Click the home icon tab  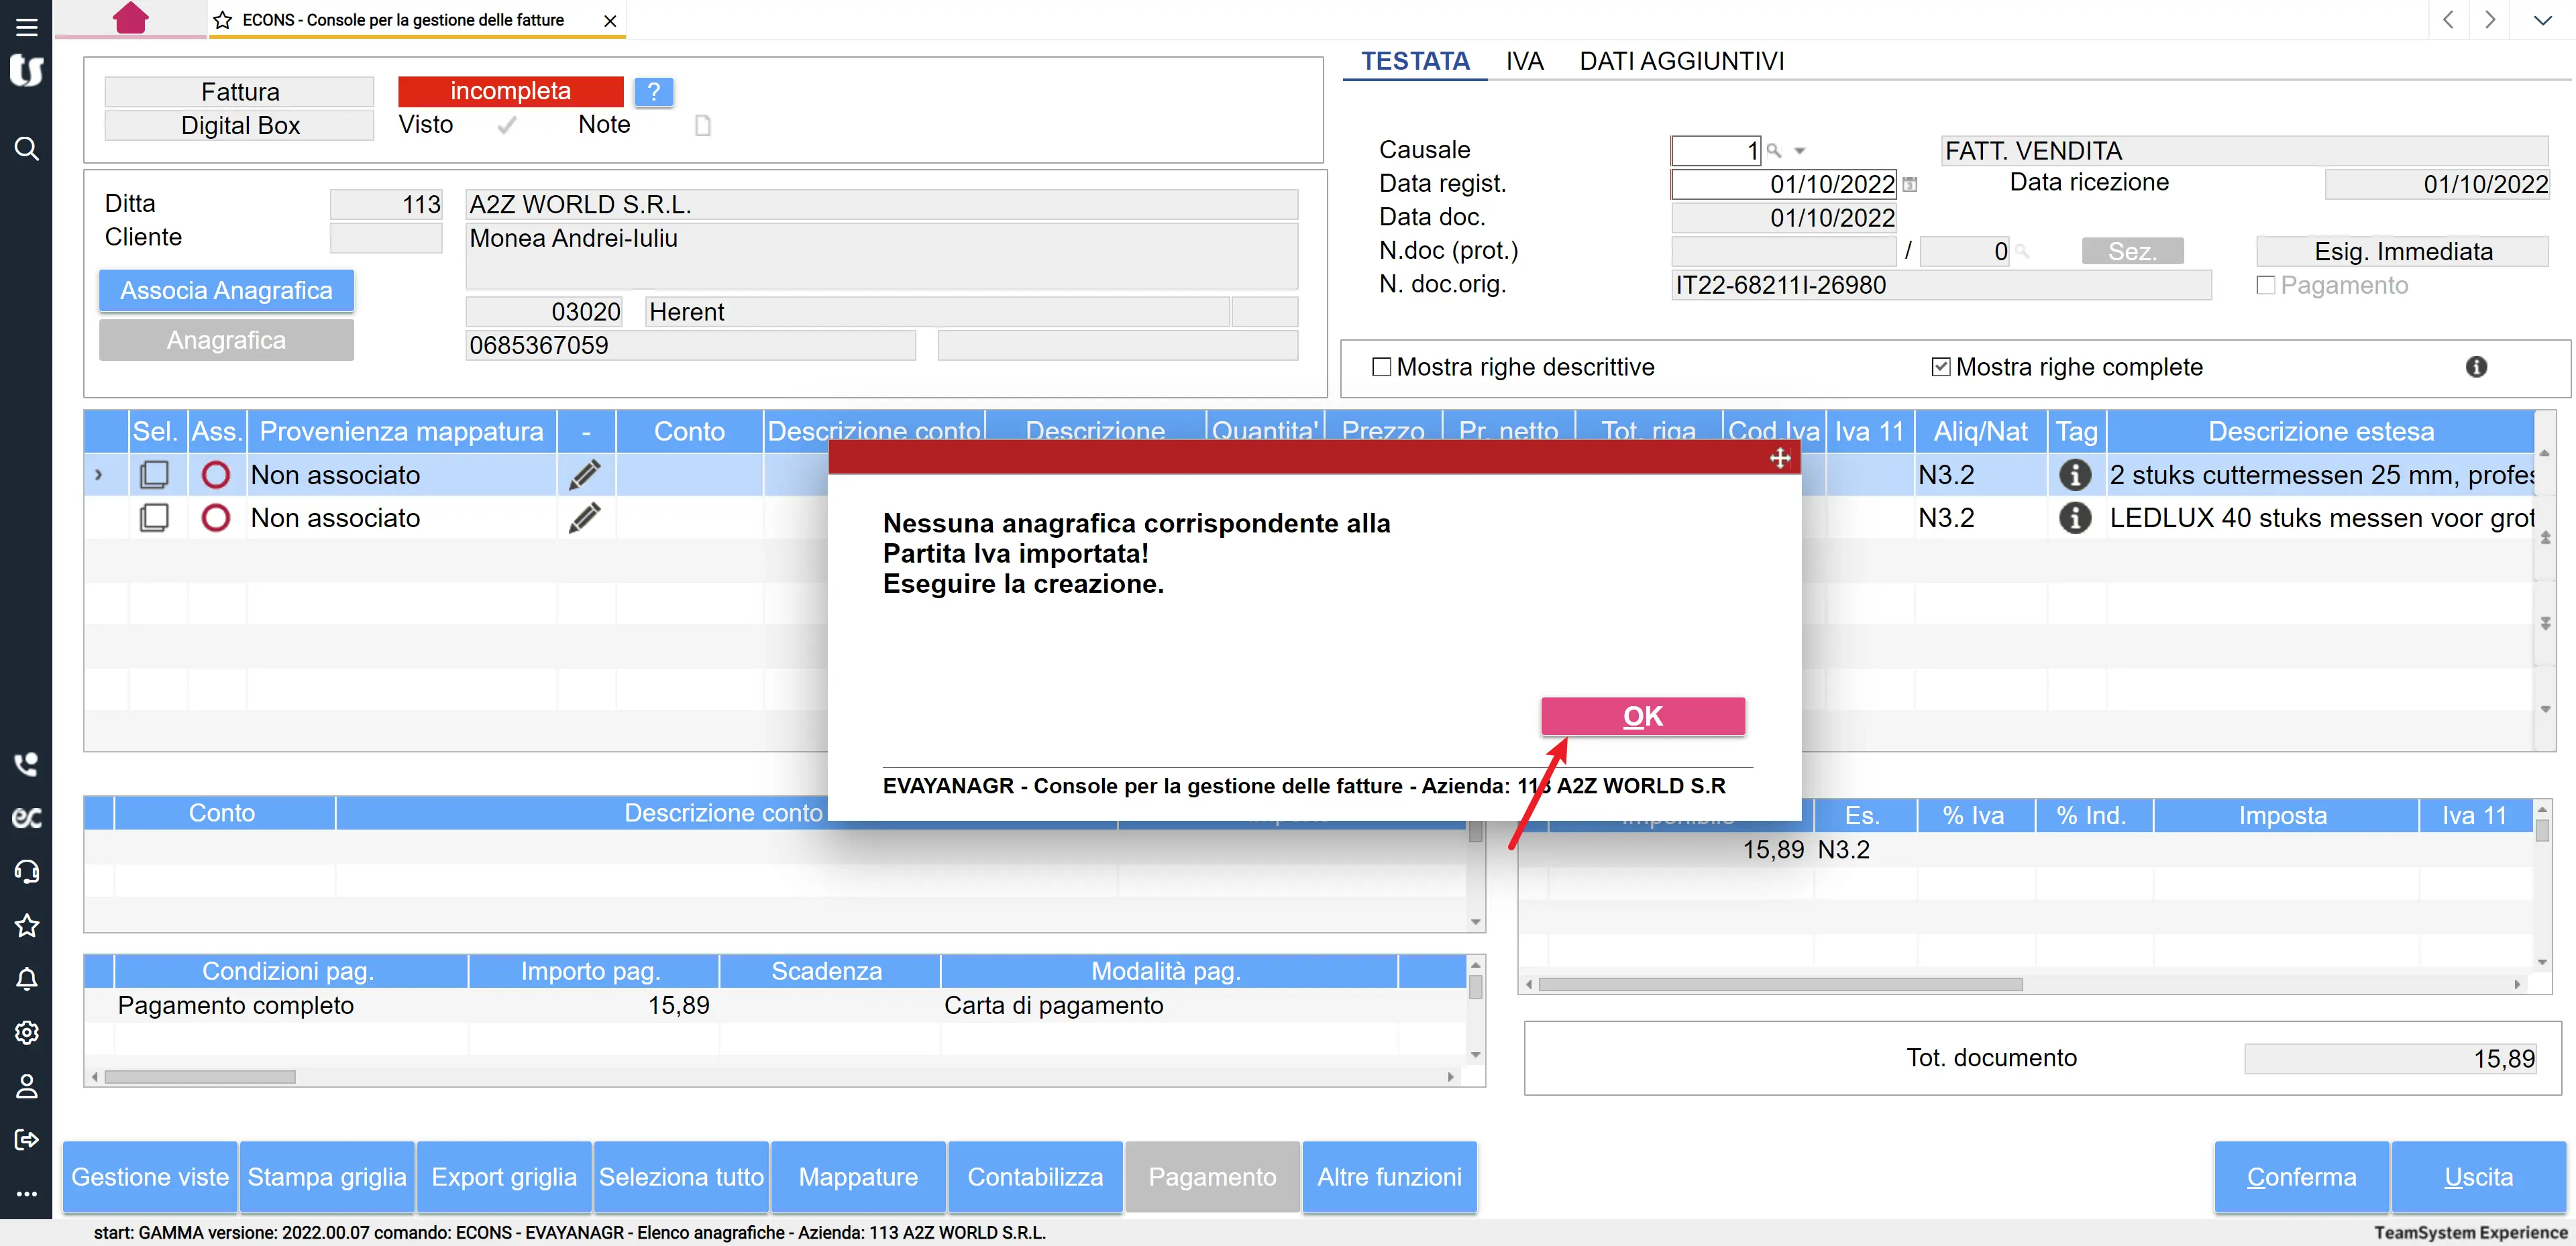coord(131,18)
